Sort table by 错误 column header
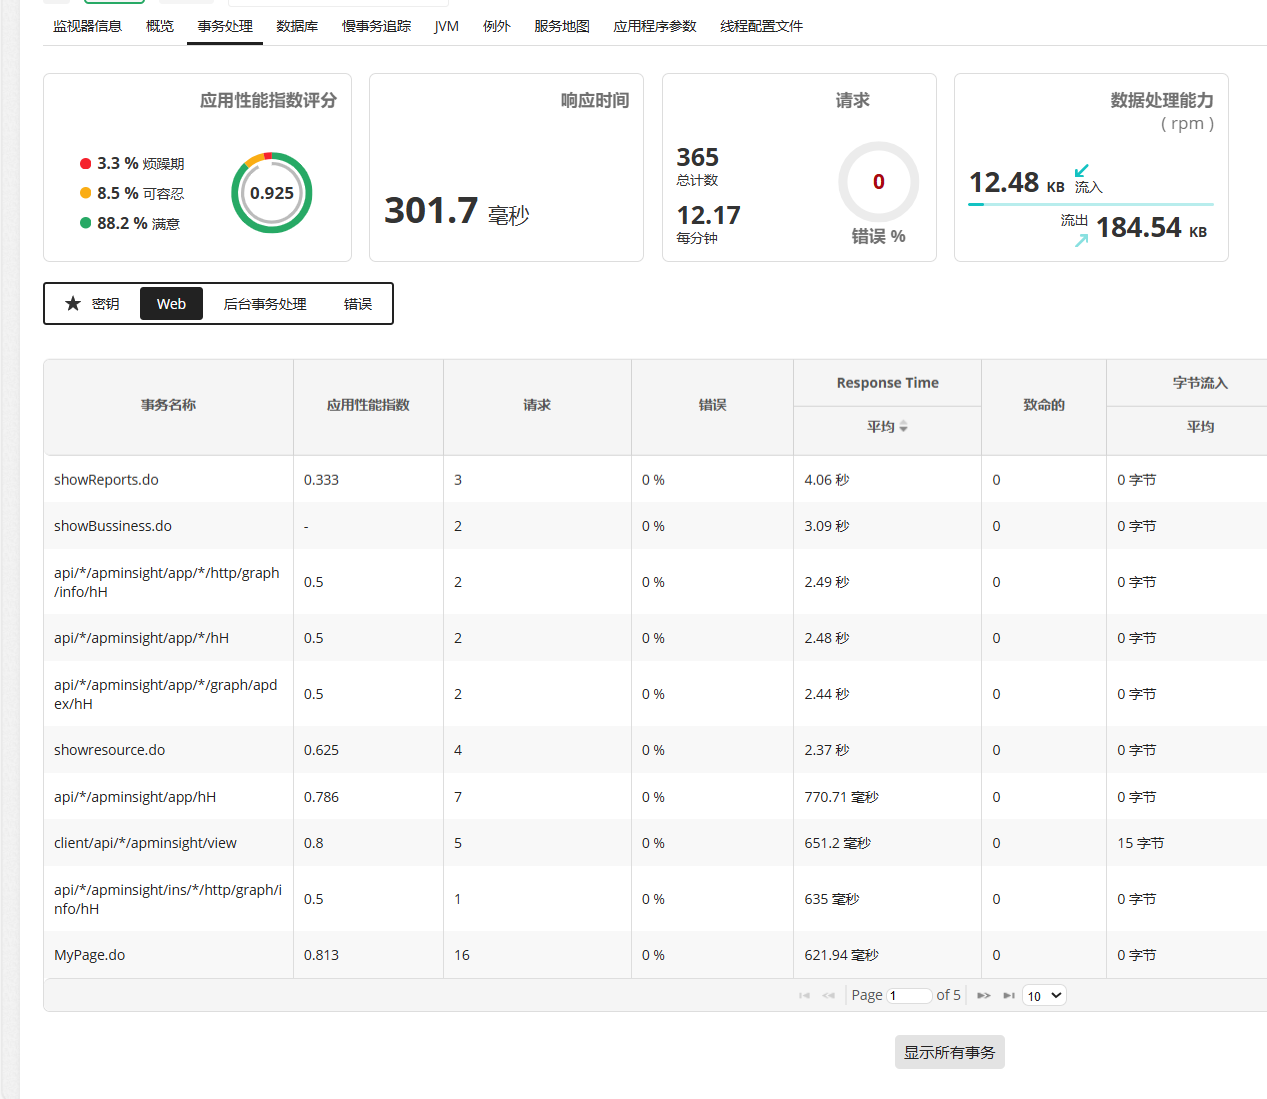Screen dimensions: 1267x1099 pos(712,405)
